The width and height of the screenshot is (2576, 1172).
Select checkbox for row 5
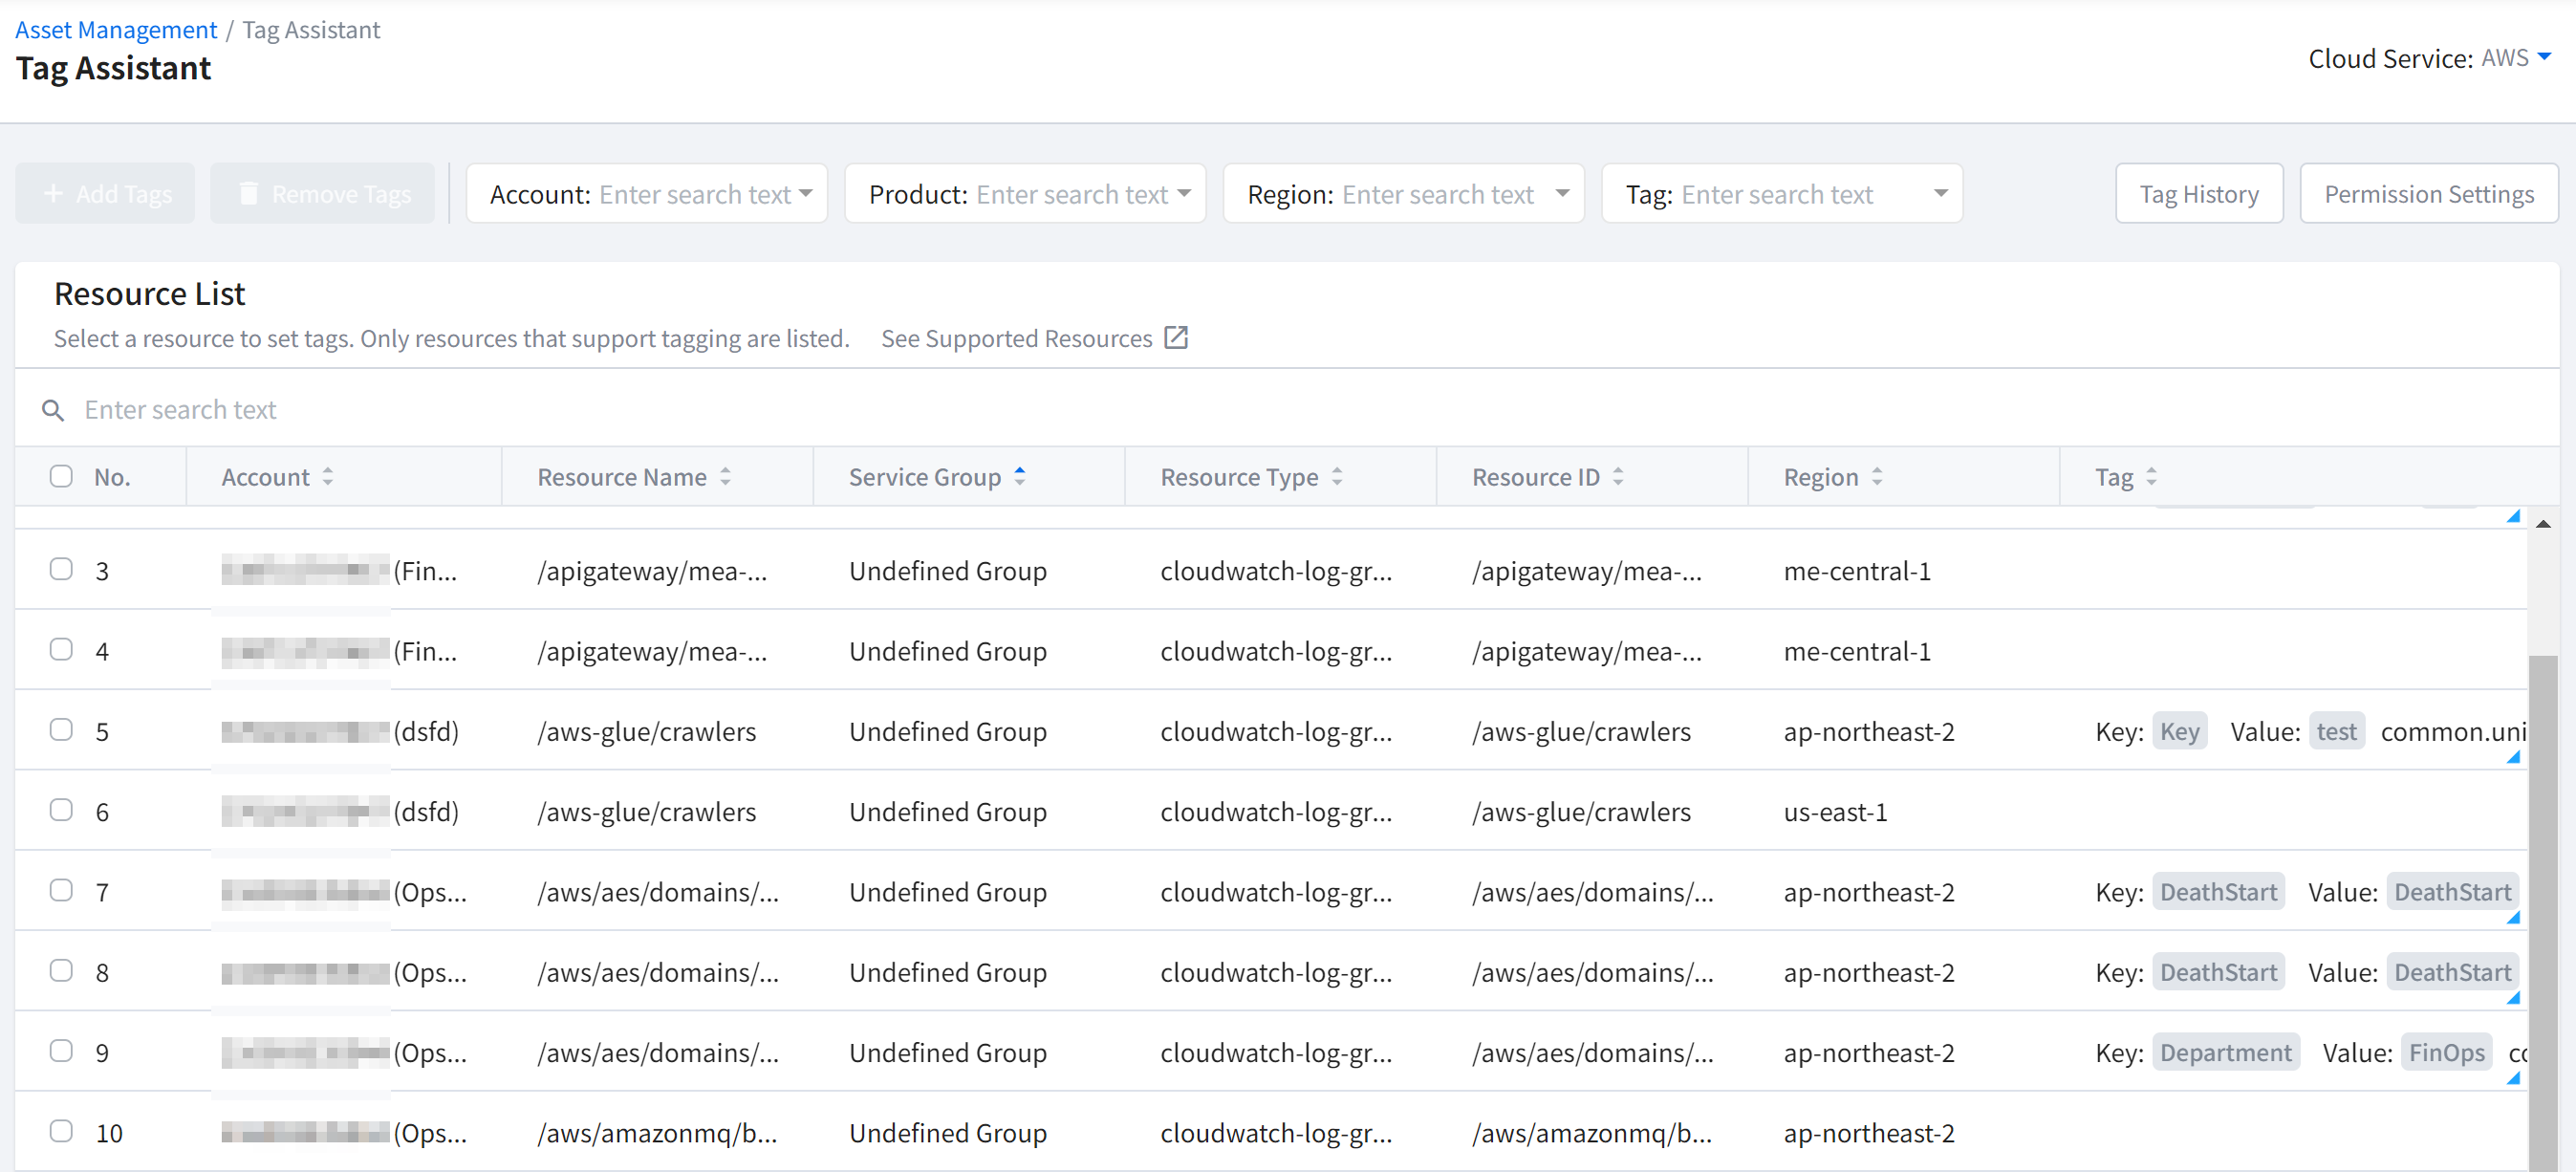(x=61, y=730)
